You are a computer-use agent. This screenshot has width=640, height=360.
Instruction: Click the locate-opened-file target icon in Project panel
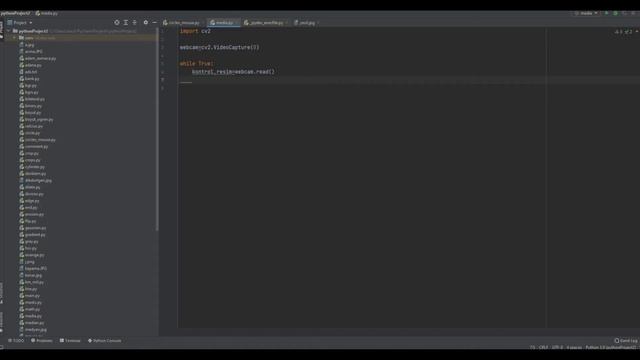117,22
